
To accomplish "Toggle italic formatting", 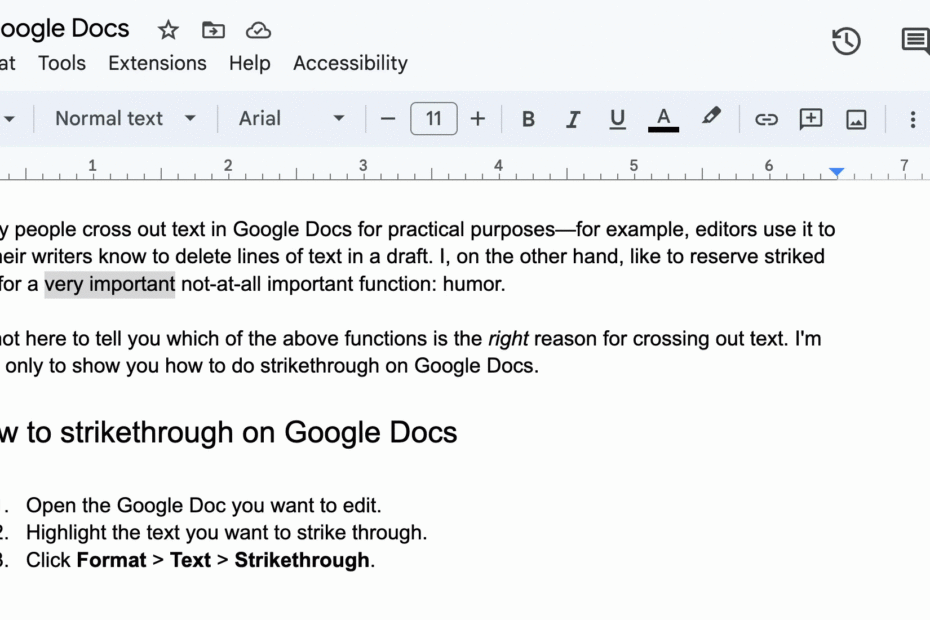I will (572, 119).
